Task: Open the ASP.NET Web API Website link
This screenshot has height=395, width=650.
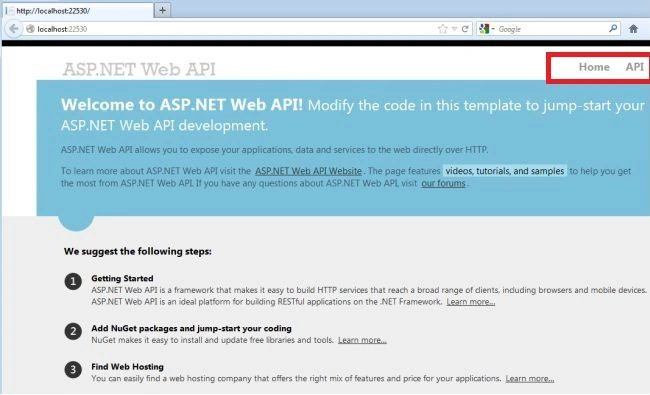Action: pyautogui.click(x=308, y=171)
